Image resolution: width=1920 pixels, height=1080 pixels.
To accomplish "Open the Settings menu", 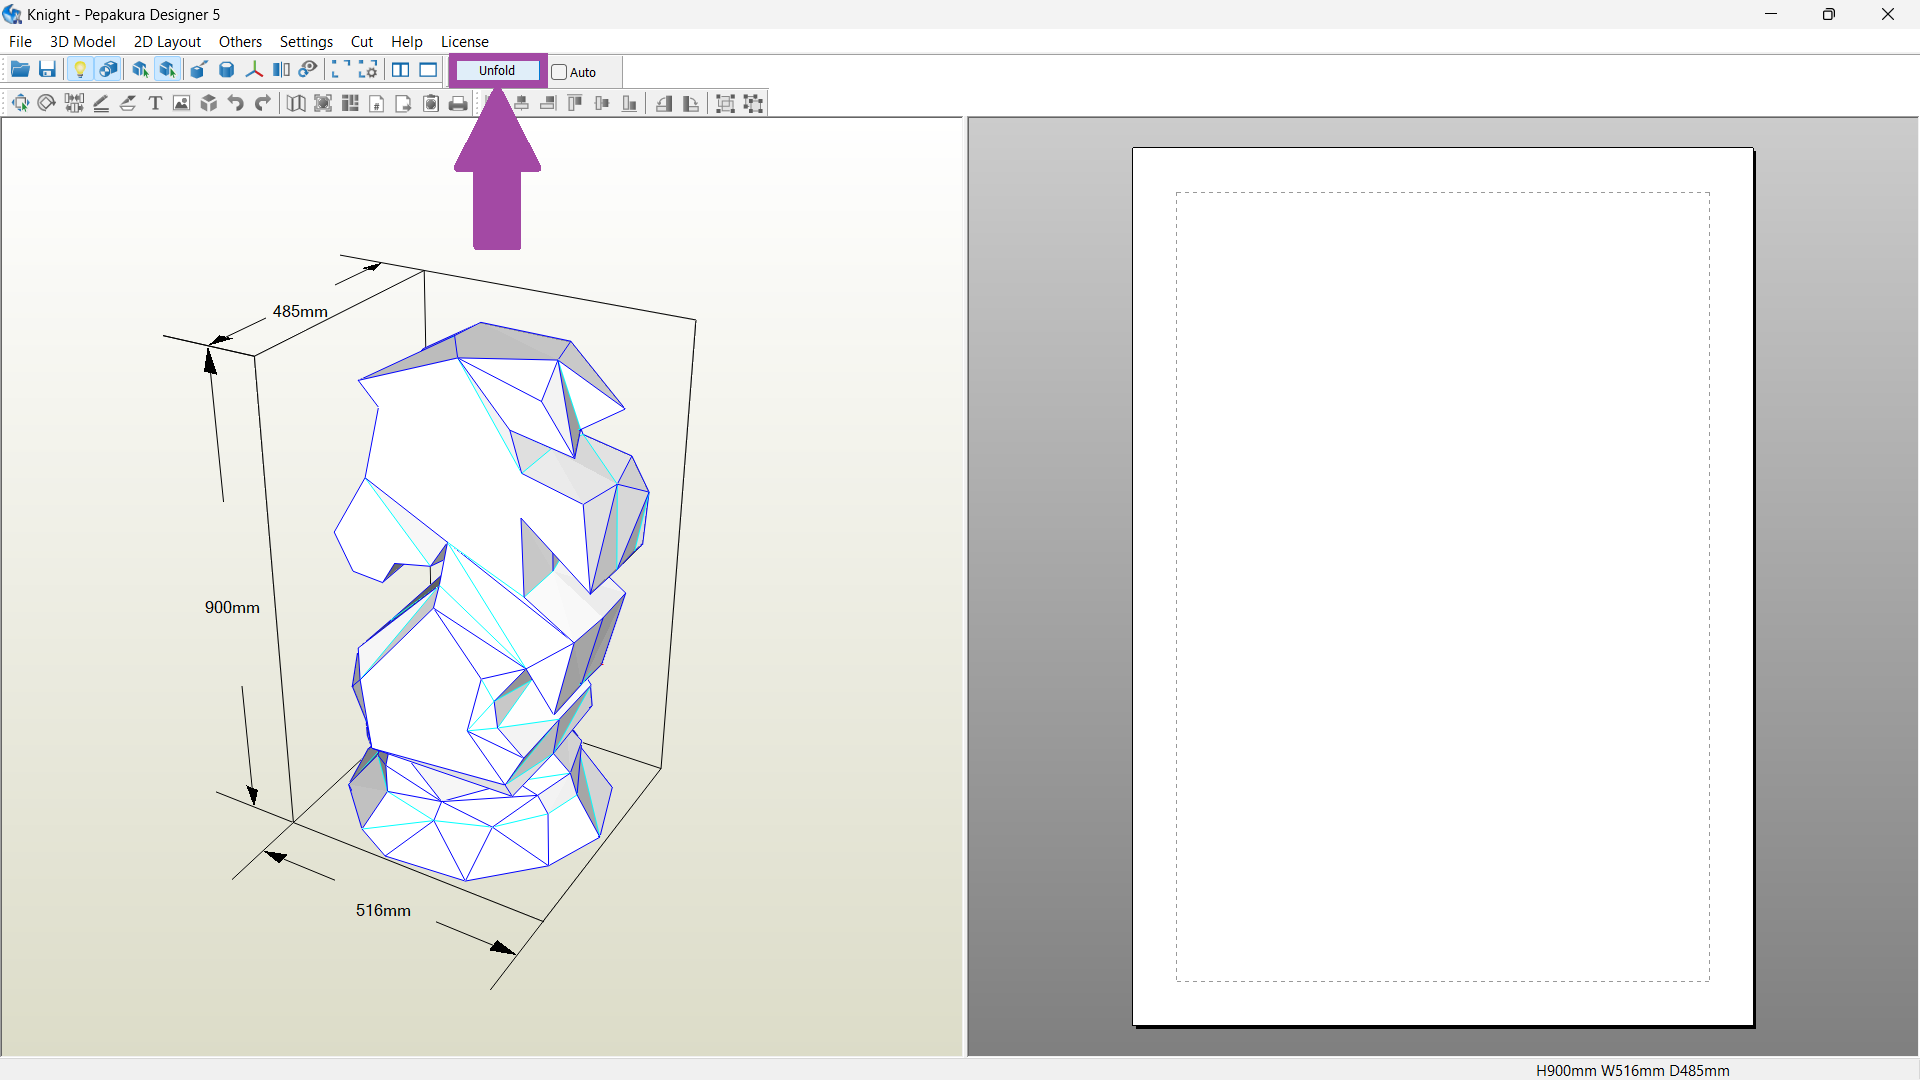I will click(306, 42).
